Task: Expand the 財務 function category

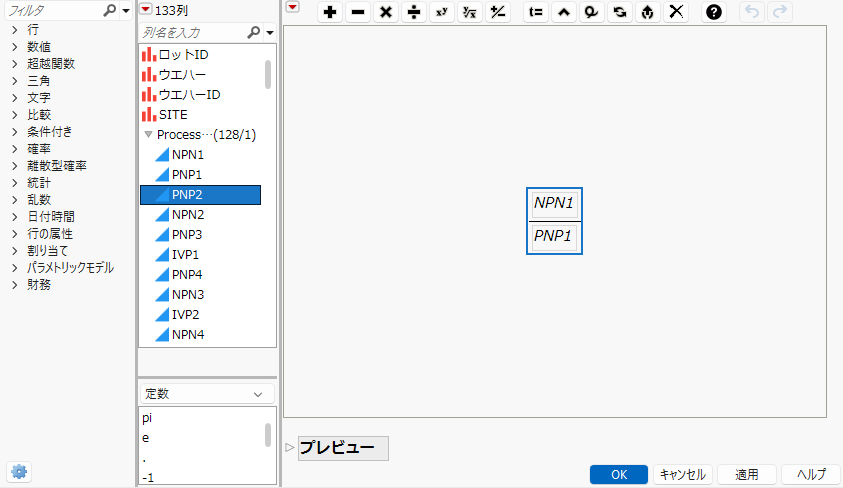Action: pyautogui.click(x=15, y=285)
